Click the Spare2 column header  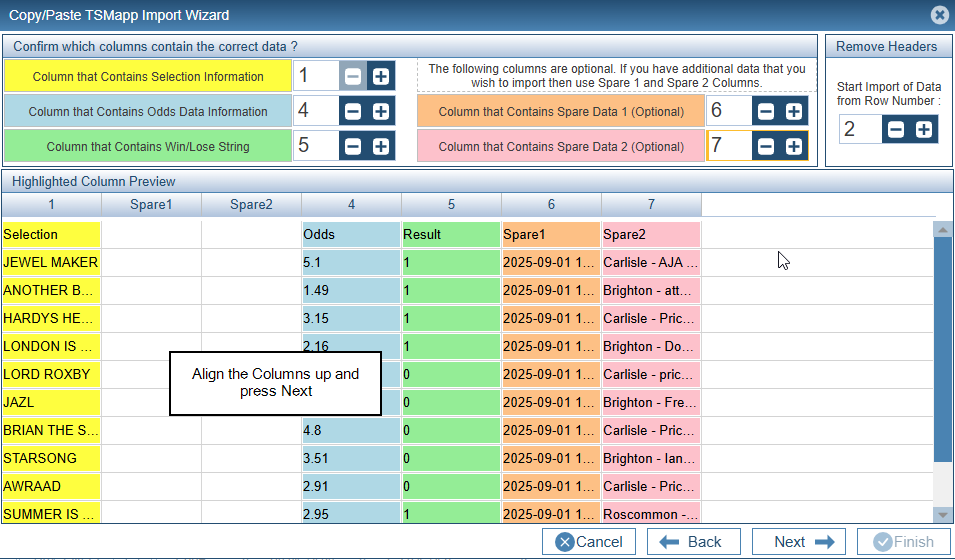pos(251,205)
